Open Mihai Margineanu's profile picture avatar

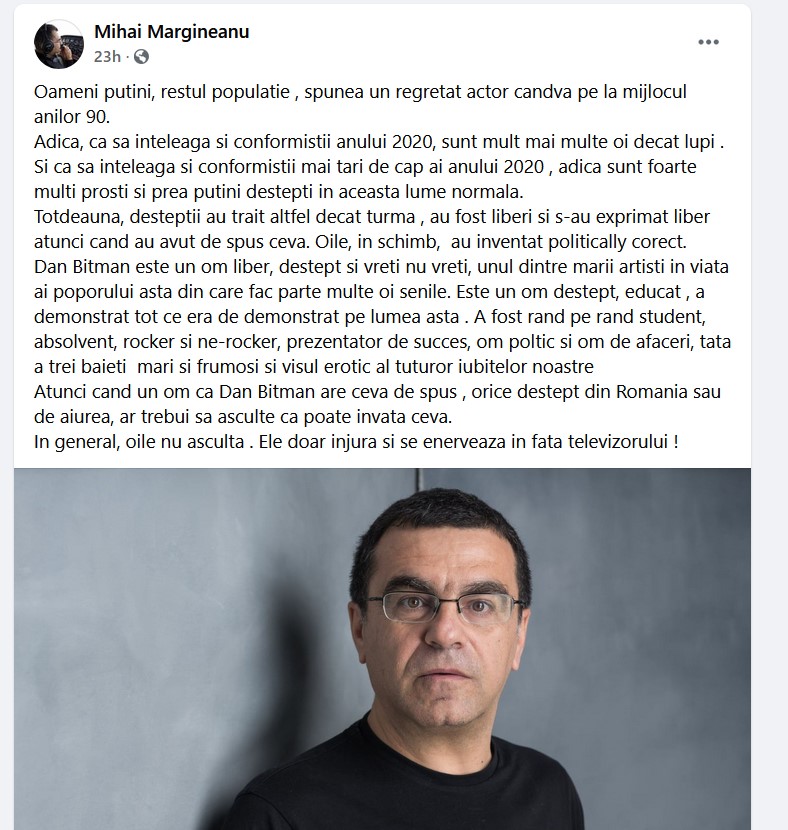point(59,44)
